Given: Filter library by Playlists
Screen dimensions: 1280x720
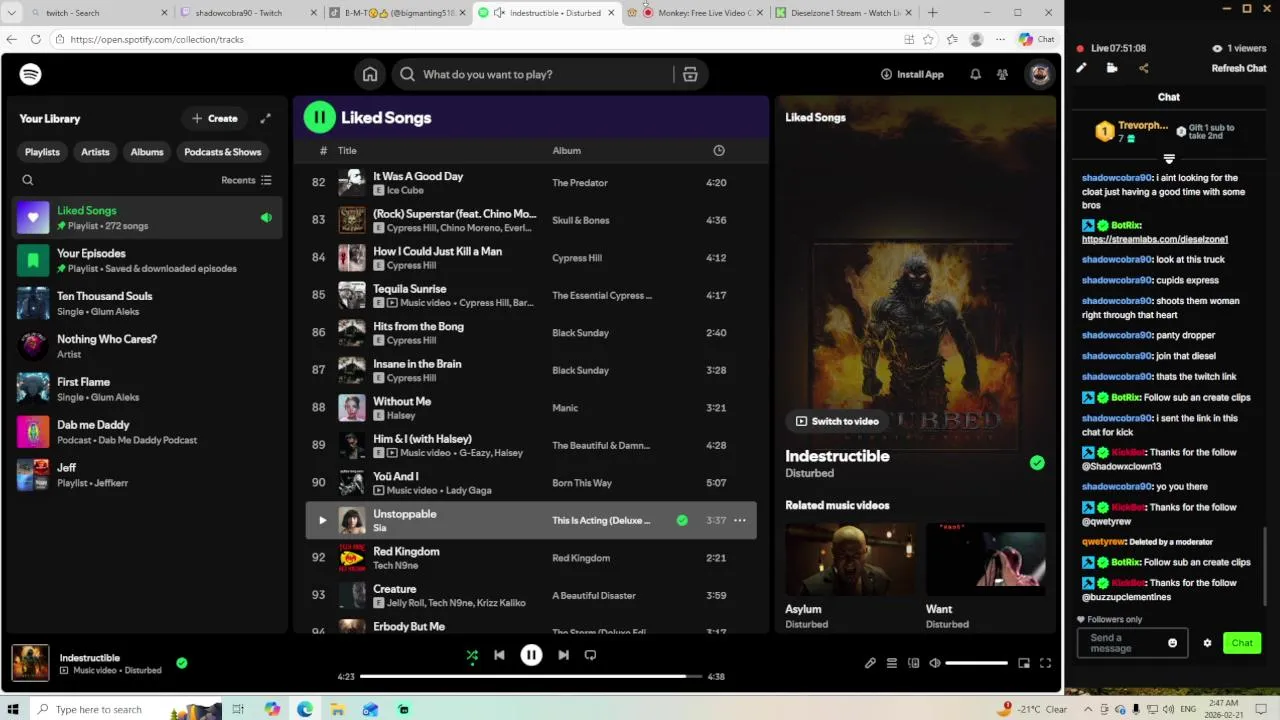Looking at the screenshot, I should coord(42,152).
